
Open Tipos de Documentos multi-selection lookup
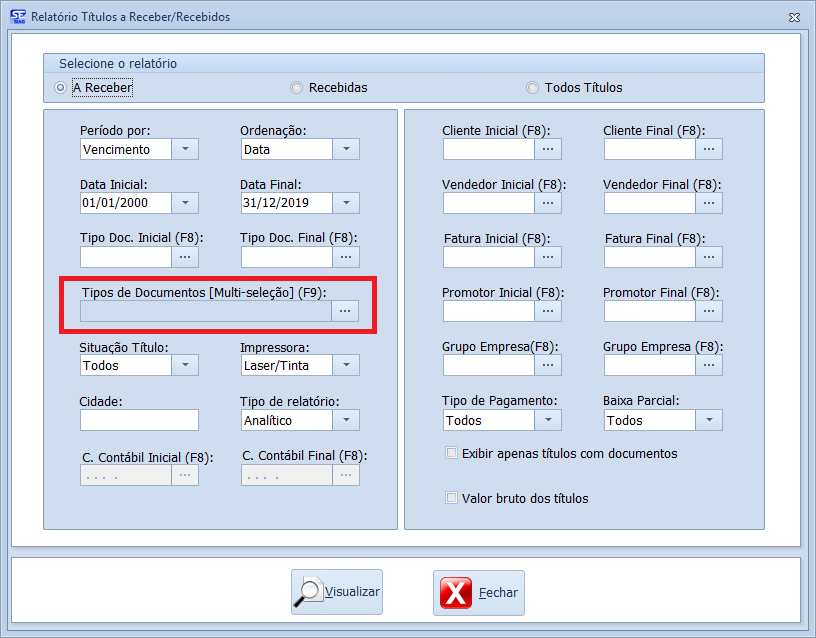click(345, 311)
